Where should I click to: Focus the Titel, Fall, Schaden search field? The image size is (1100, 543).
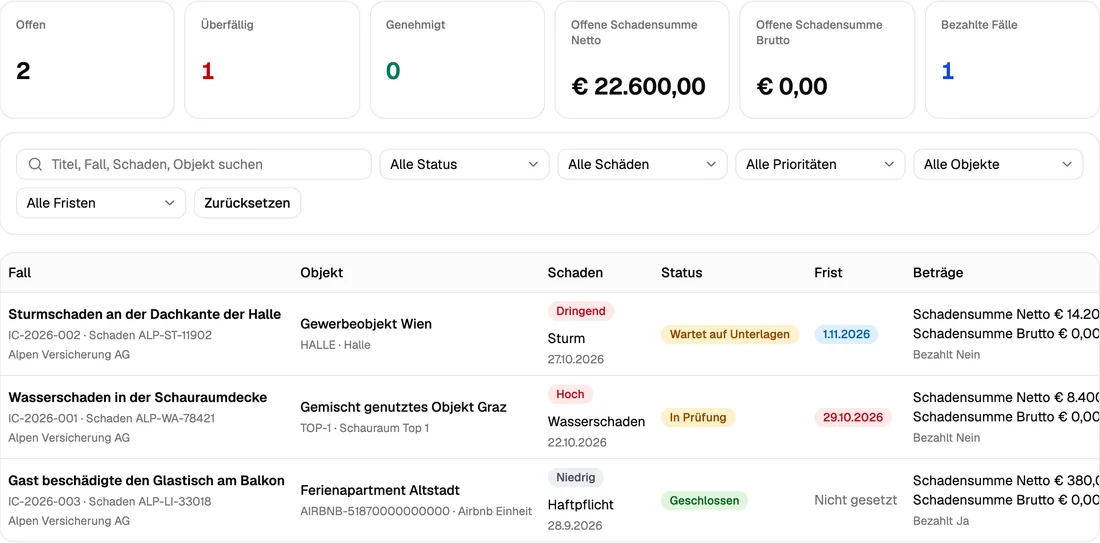pyautogui.click(x=194, y=164)
